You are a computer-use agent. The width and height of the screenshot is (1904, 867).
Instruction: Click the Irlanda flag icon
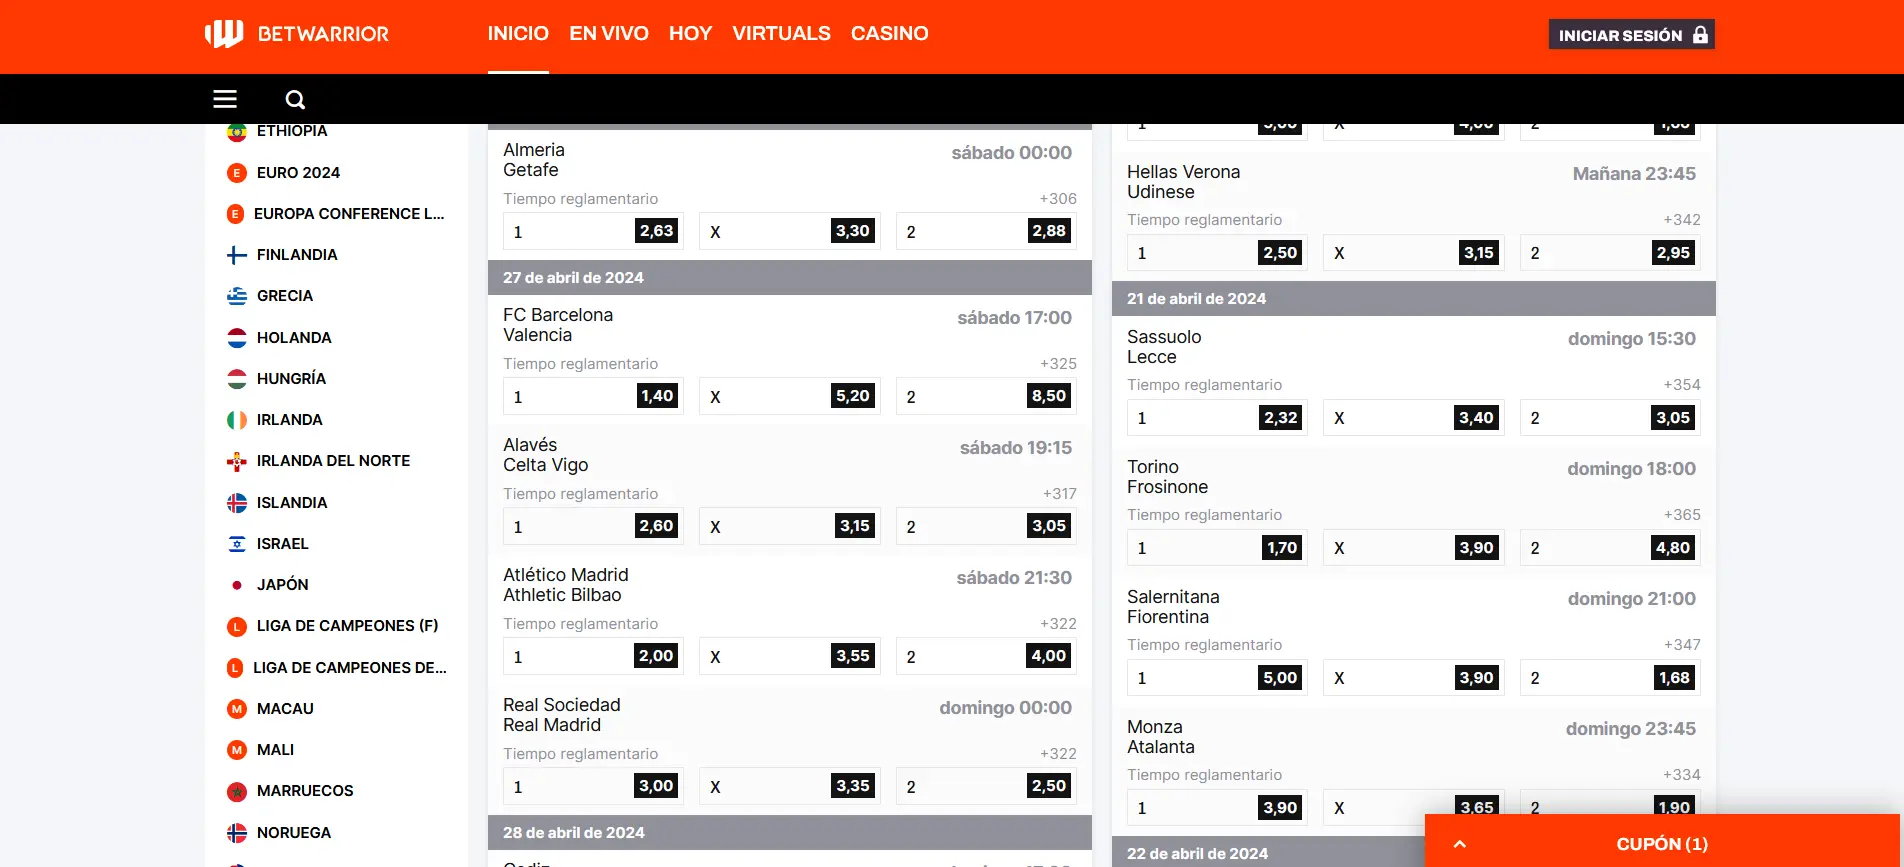coord(237,420)
